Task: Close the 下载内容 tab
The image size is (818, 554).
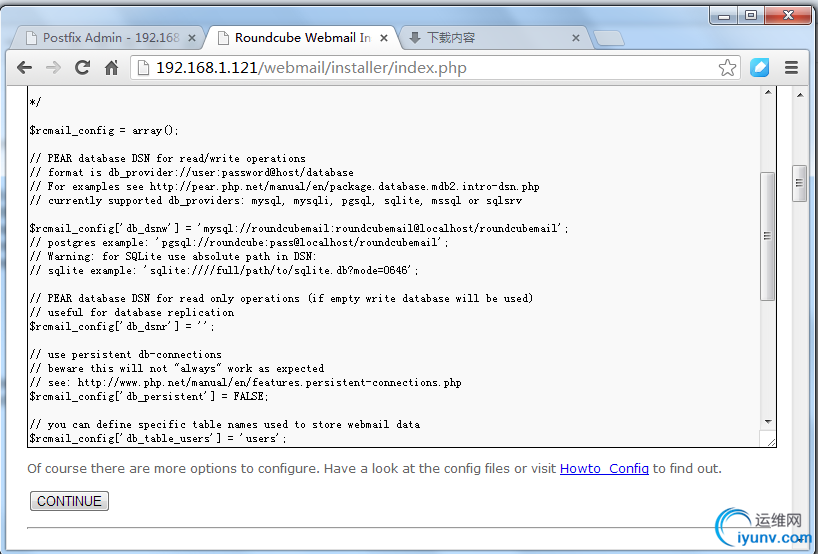Action: [576, 38]
